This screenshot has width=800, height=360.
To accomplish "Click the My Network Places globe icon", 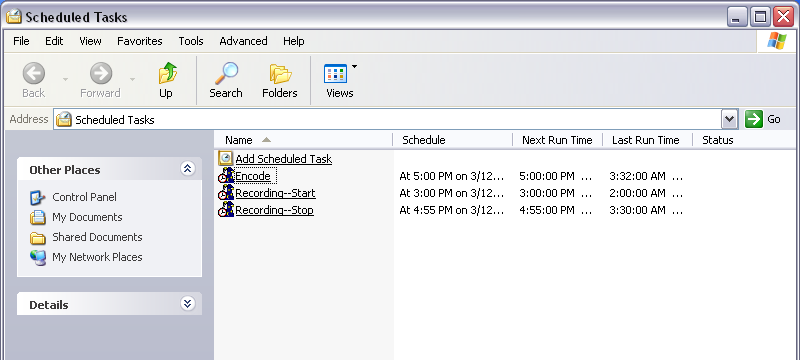I will pos(38,258).
